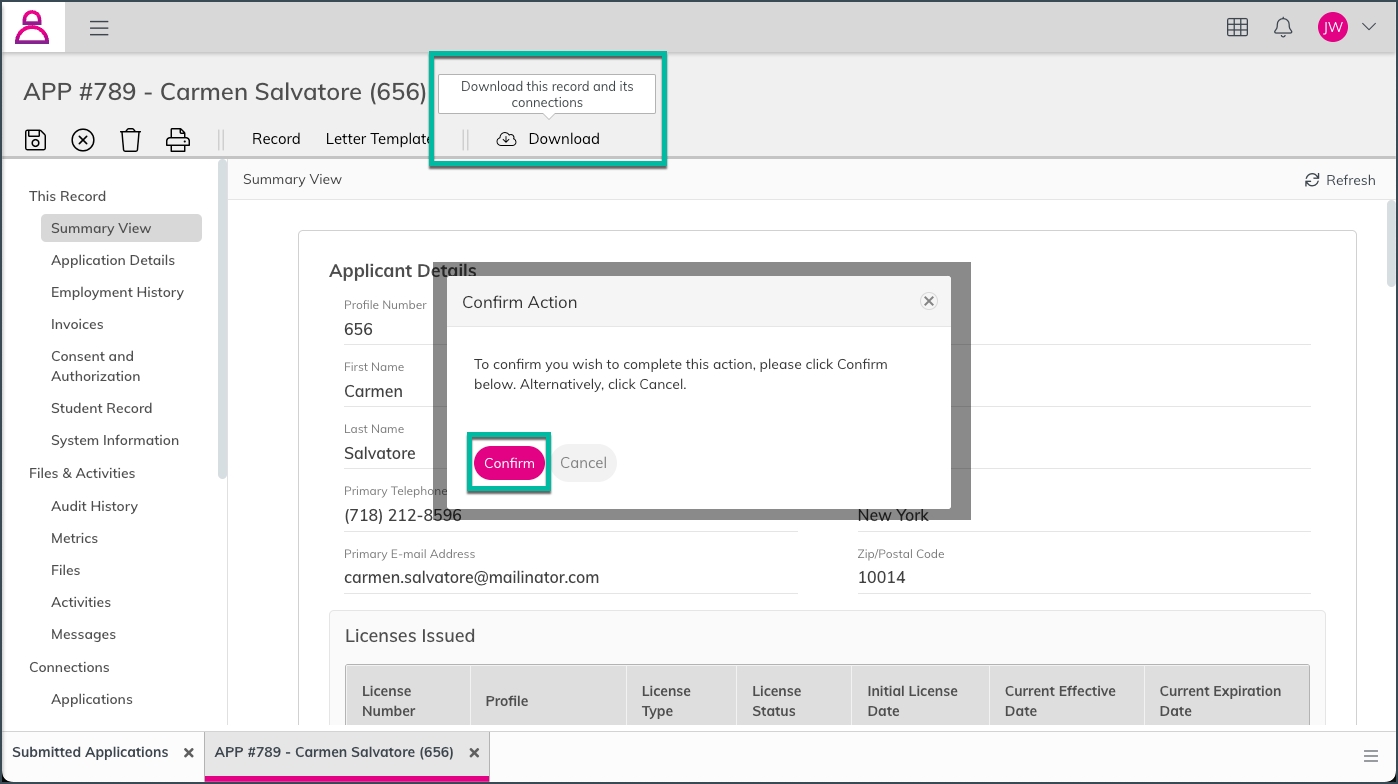
Task: Open the notifications bell
Action: click(1283, 28)
